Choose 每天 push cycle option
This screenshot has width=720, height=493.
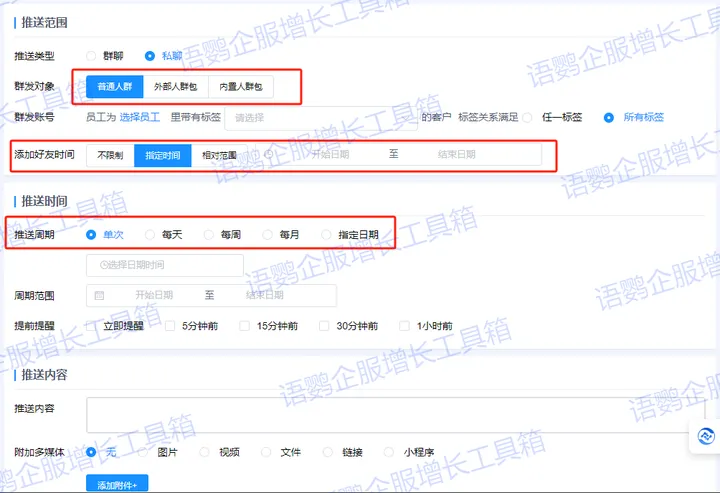[x=151, y=234]
